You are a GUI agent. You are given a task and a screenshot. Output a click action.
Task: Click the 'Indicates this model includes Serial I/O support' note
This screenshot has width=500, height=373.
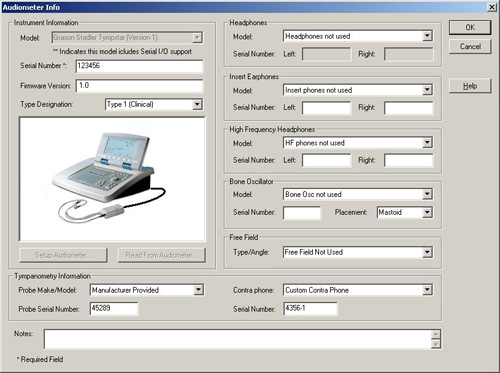[122, 52]
